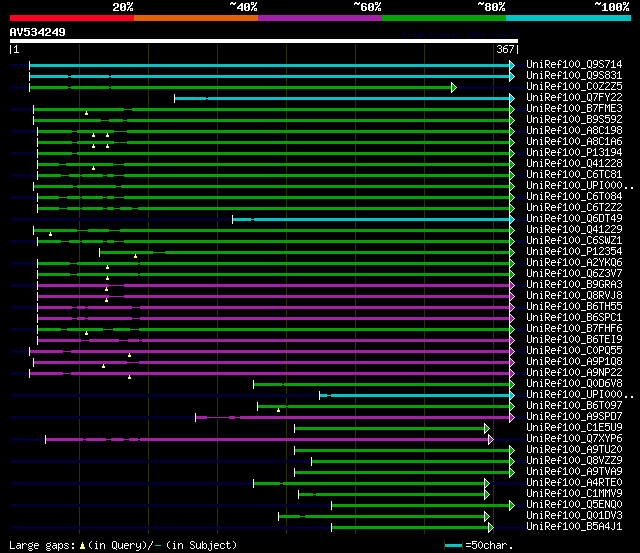Open hit UniRef100_B7FME3

(574, 109)
